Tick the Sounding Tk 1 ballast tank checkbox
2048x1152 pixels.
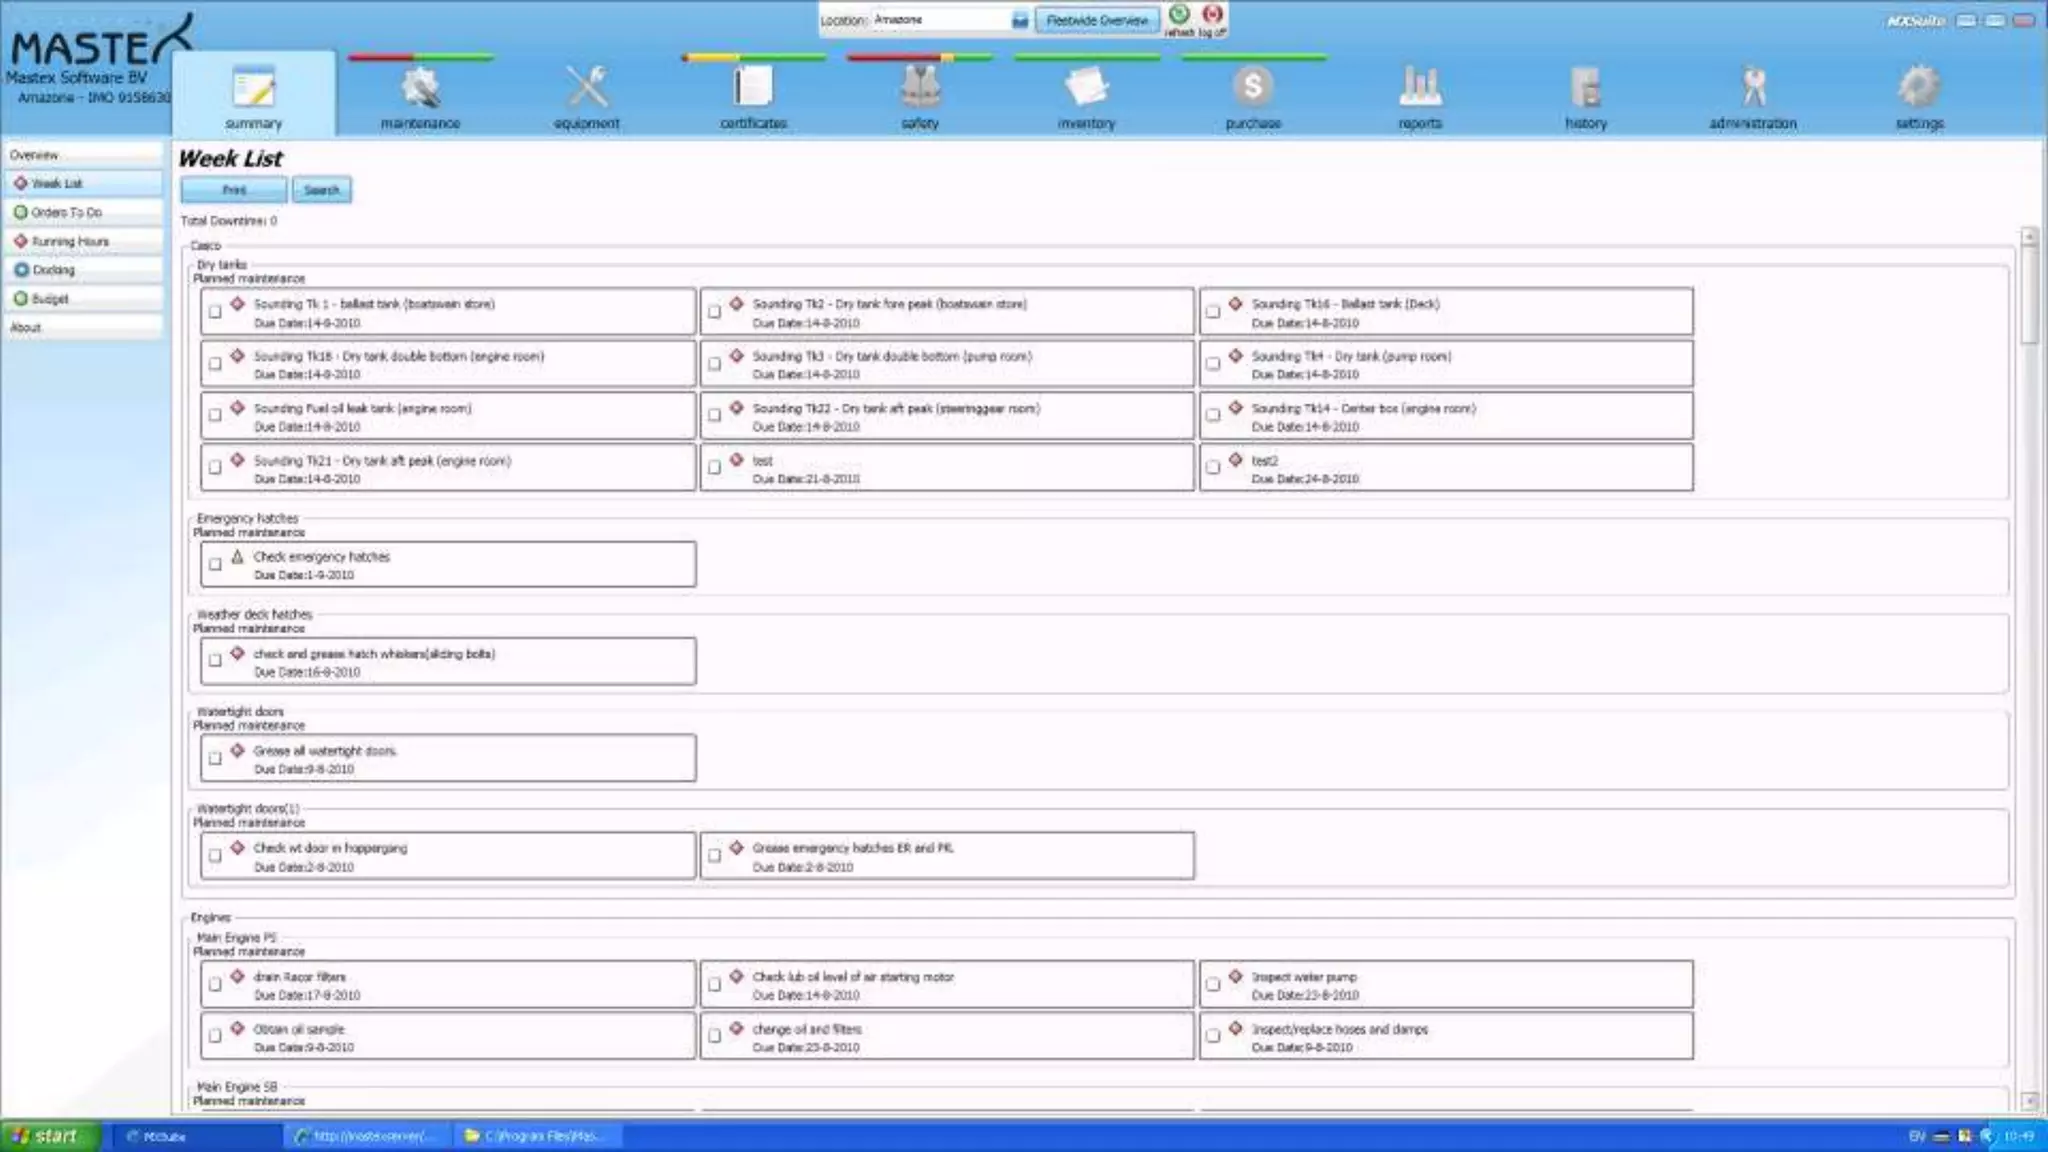215,312
